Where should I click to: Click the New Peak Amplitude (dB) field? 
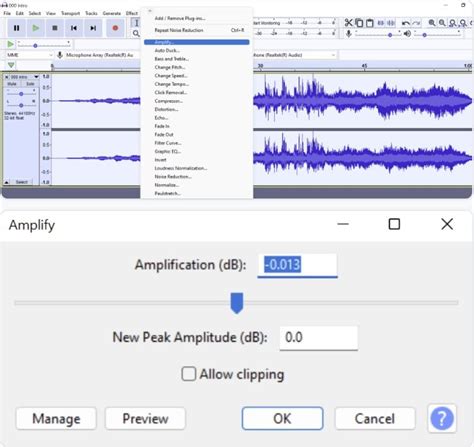tap(319, 338)
